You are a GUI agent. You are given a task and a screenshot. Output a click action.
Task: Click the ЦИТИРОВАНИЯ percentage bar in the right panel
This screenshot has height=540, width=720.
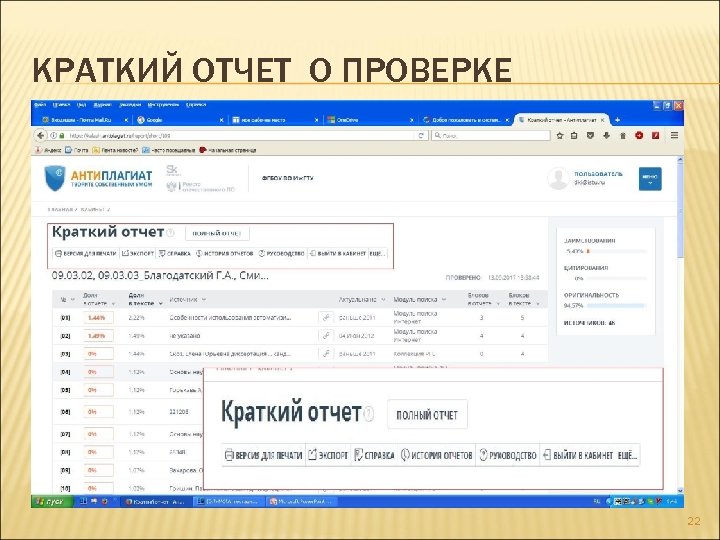click(617, 278)
